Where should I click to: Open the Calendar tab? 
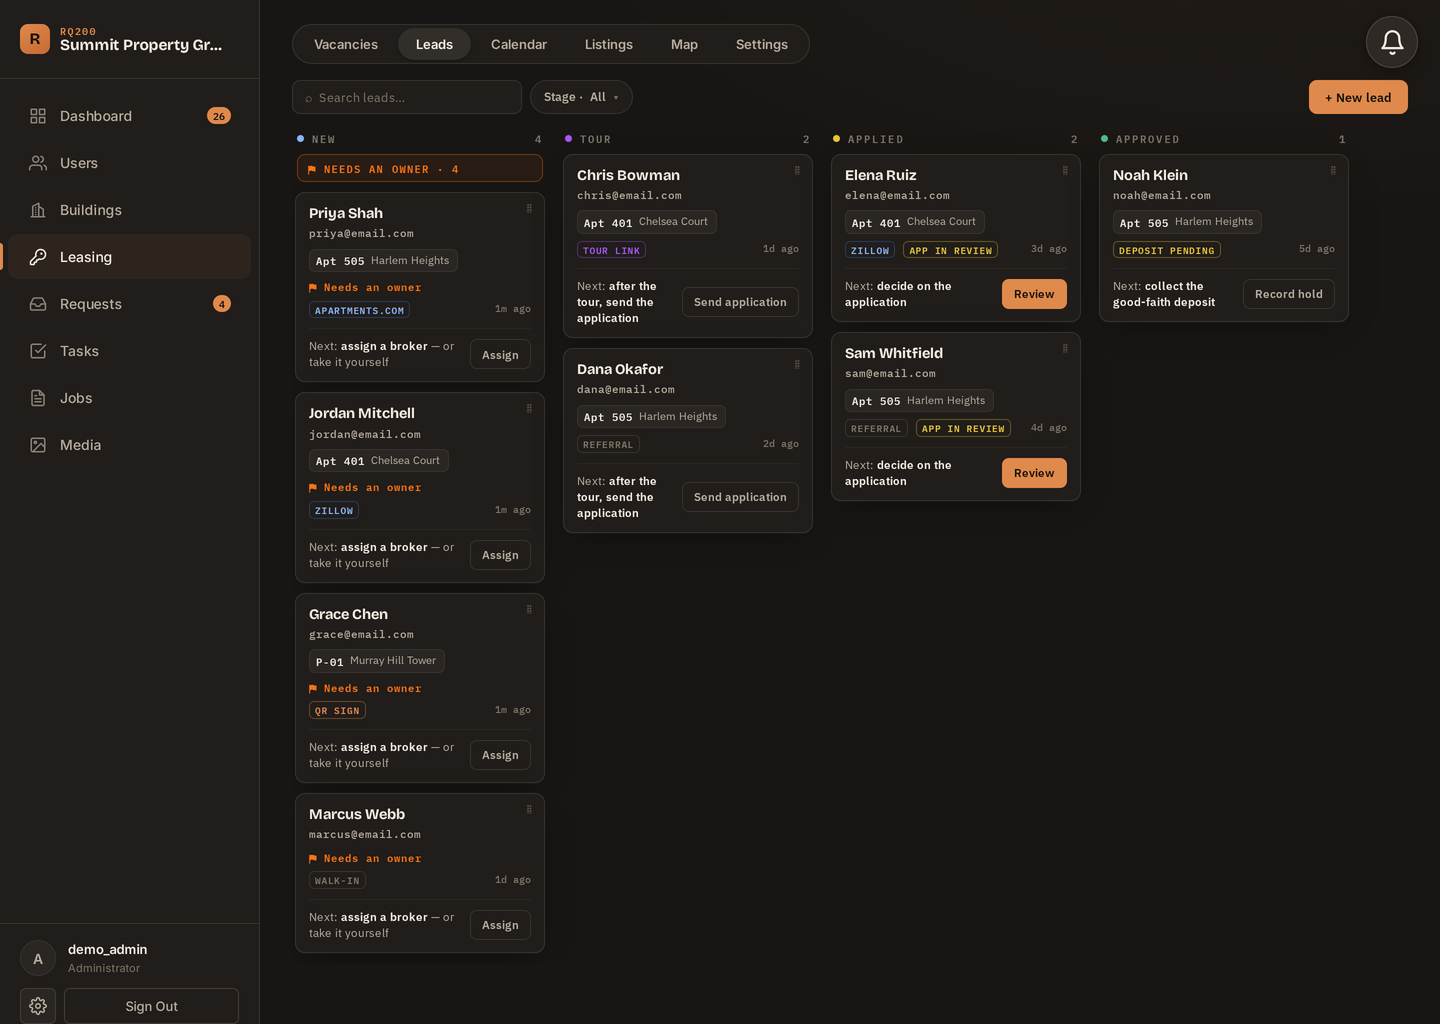(519, 44)
